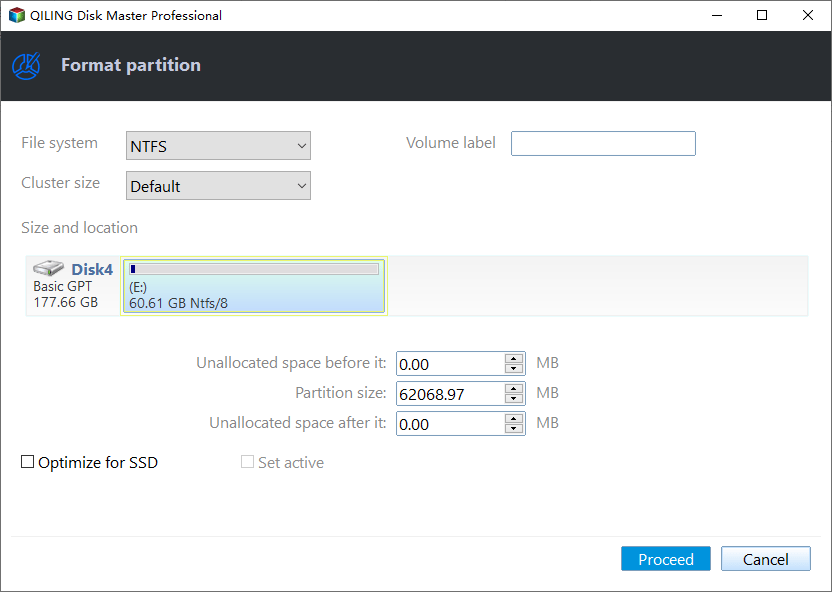This screenshot has height=592, width=832.
Task: Click the Proceed button
Action: 665,559
